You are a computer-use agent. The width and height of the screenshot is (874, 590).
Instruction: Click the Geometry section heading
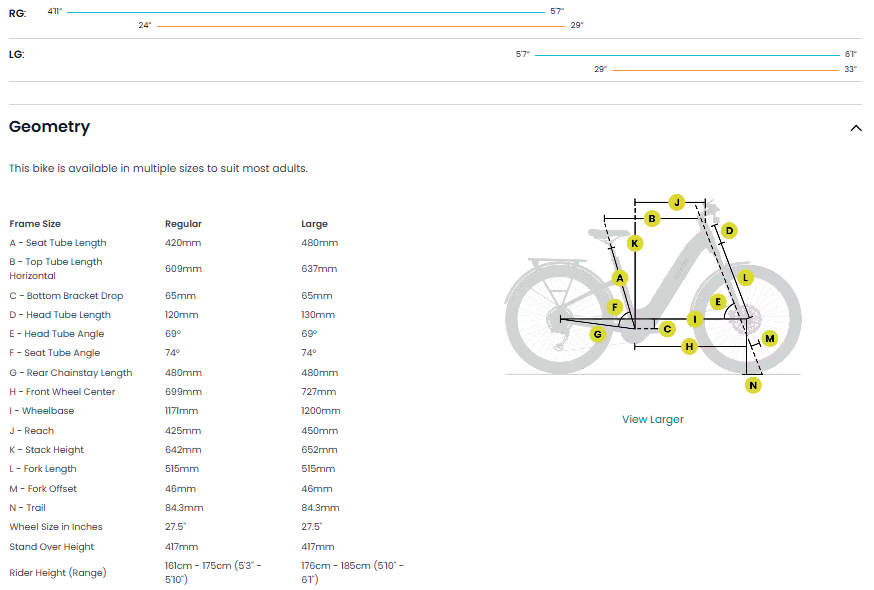tap(49, 127)
